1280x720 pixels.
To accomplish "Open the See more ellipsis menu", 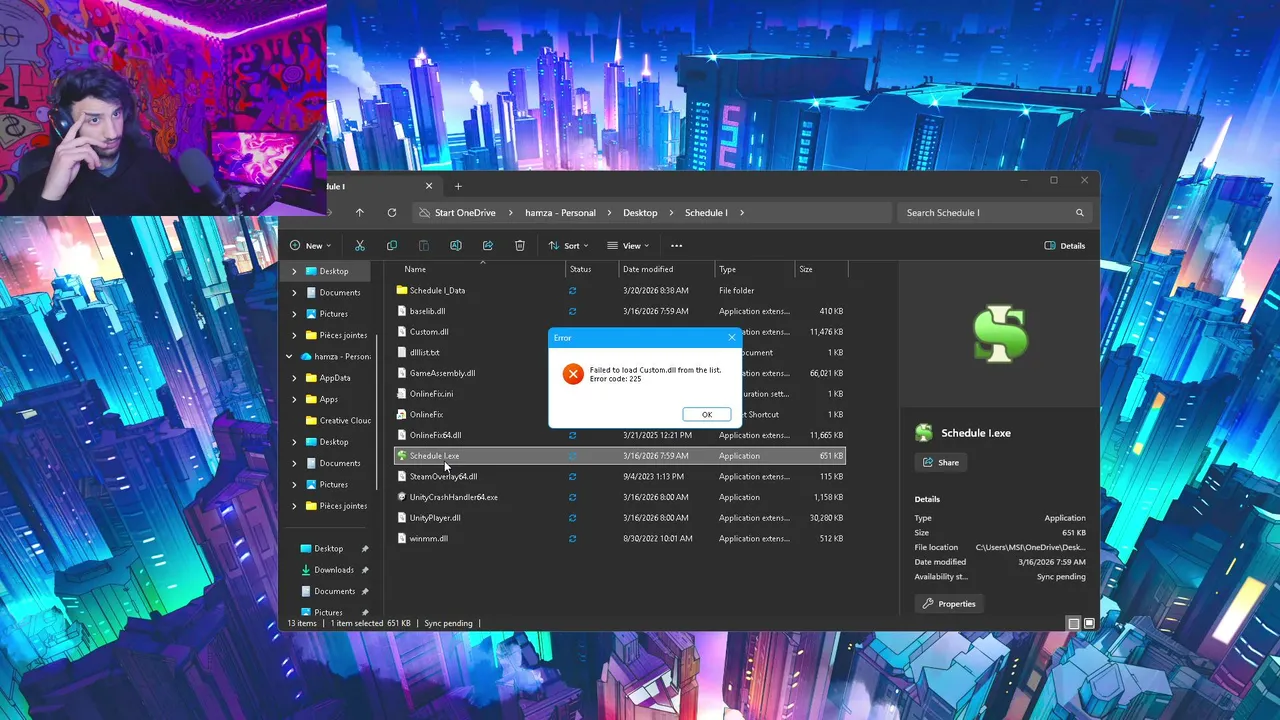I will (x=677, y=245).
